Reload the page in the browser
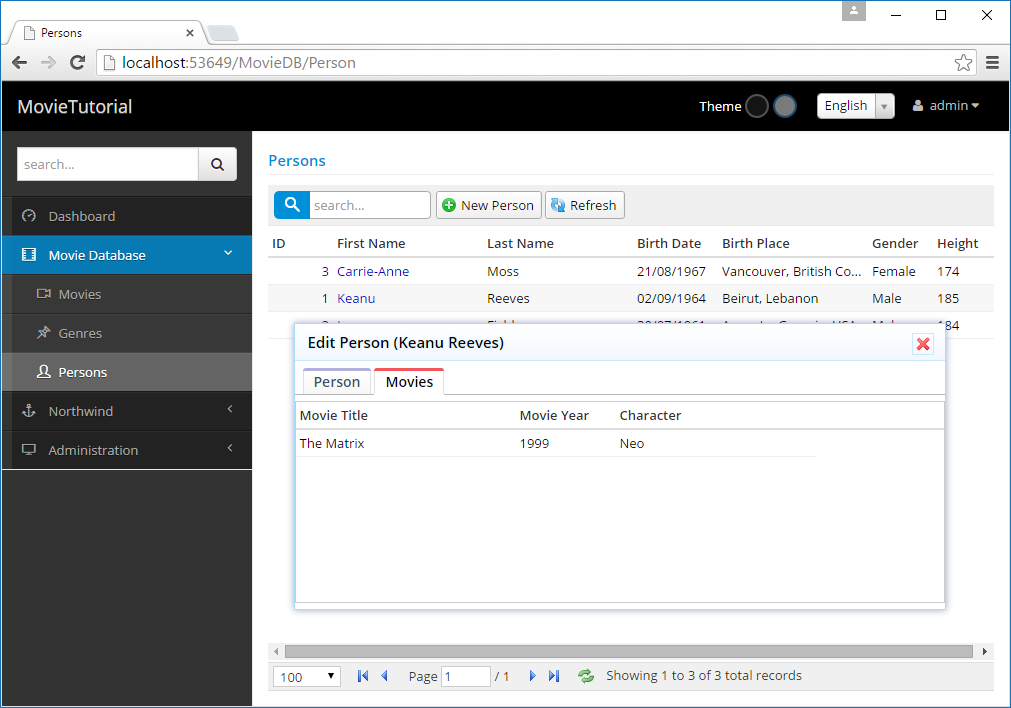 77,63
